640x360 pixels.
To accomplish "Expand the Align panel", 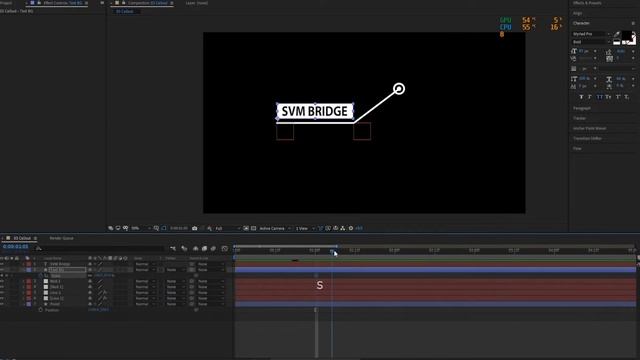I will click(578, 13).
